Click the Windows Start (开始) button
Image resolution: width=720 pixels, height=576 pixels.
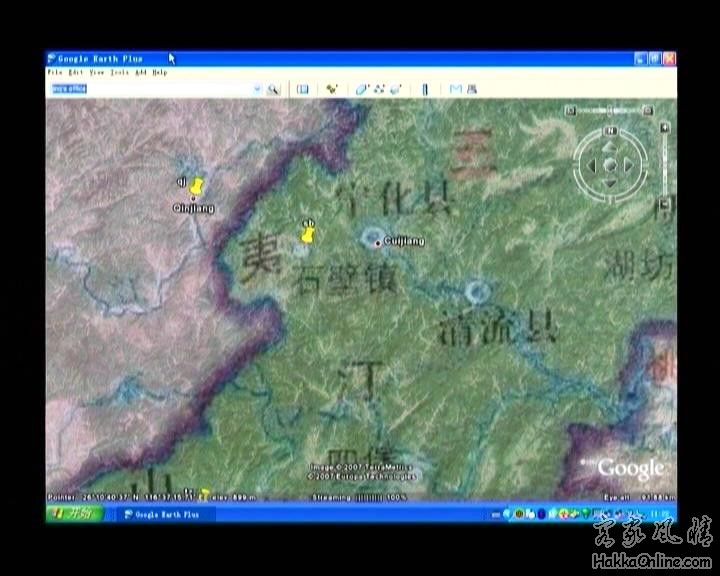(75, 514)
